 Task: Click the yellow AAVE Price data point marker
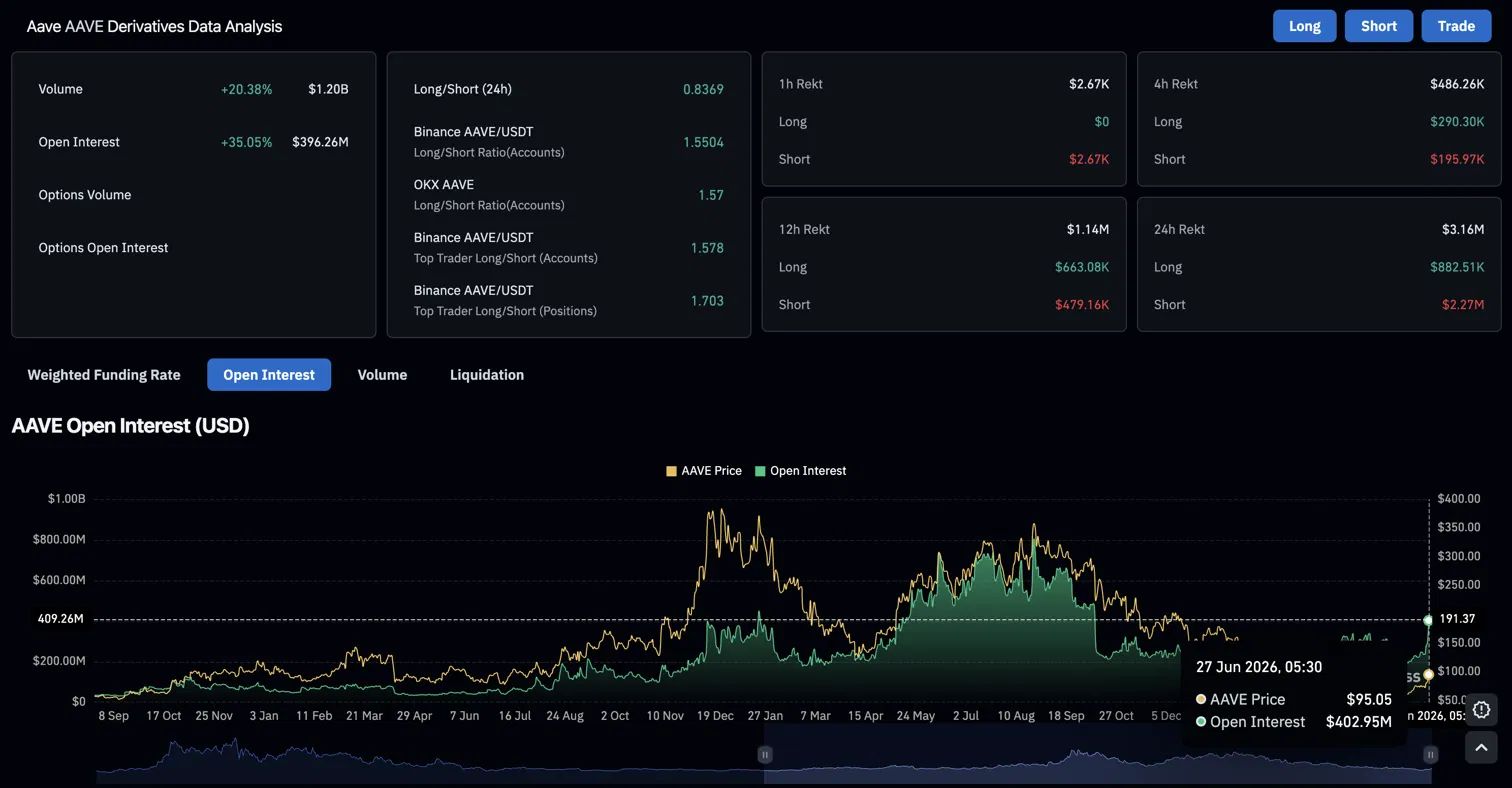(1428, 675)
